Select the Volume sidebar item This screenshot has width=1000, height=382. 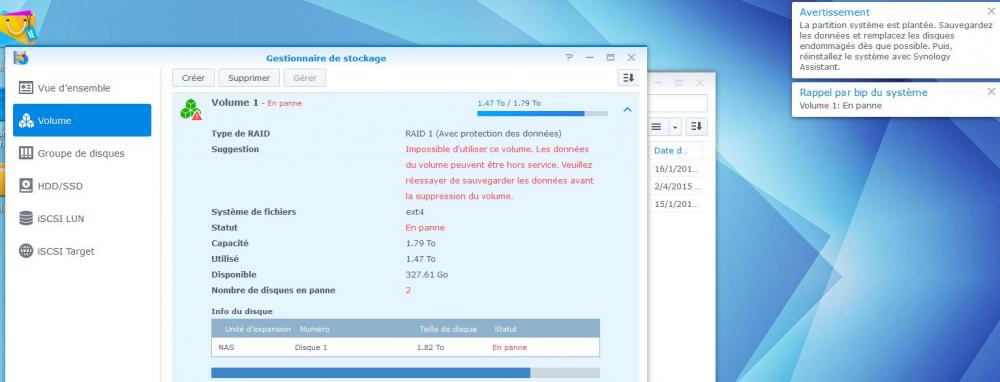pyautogui.click(x=82, y=121)
